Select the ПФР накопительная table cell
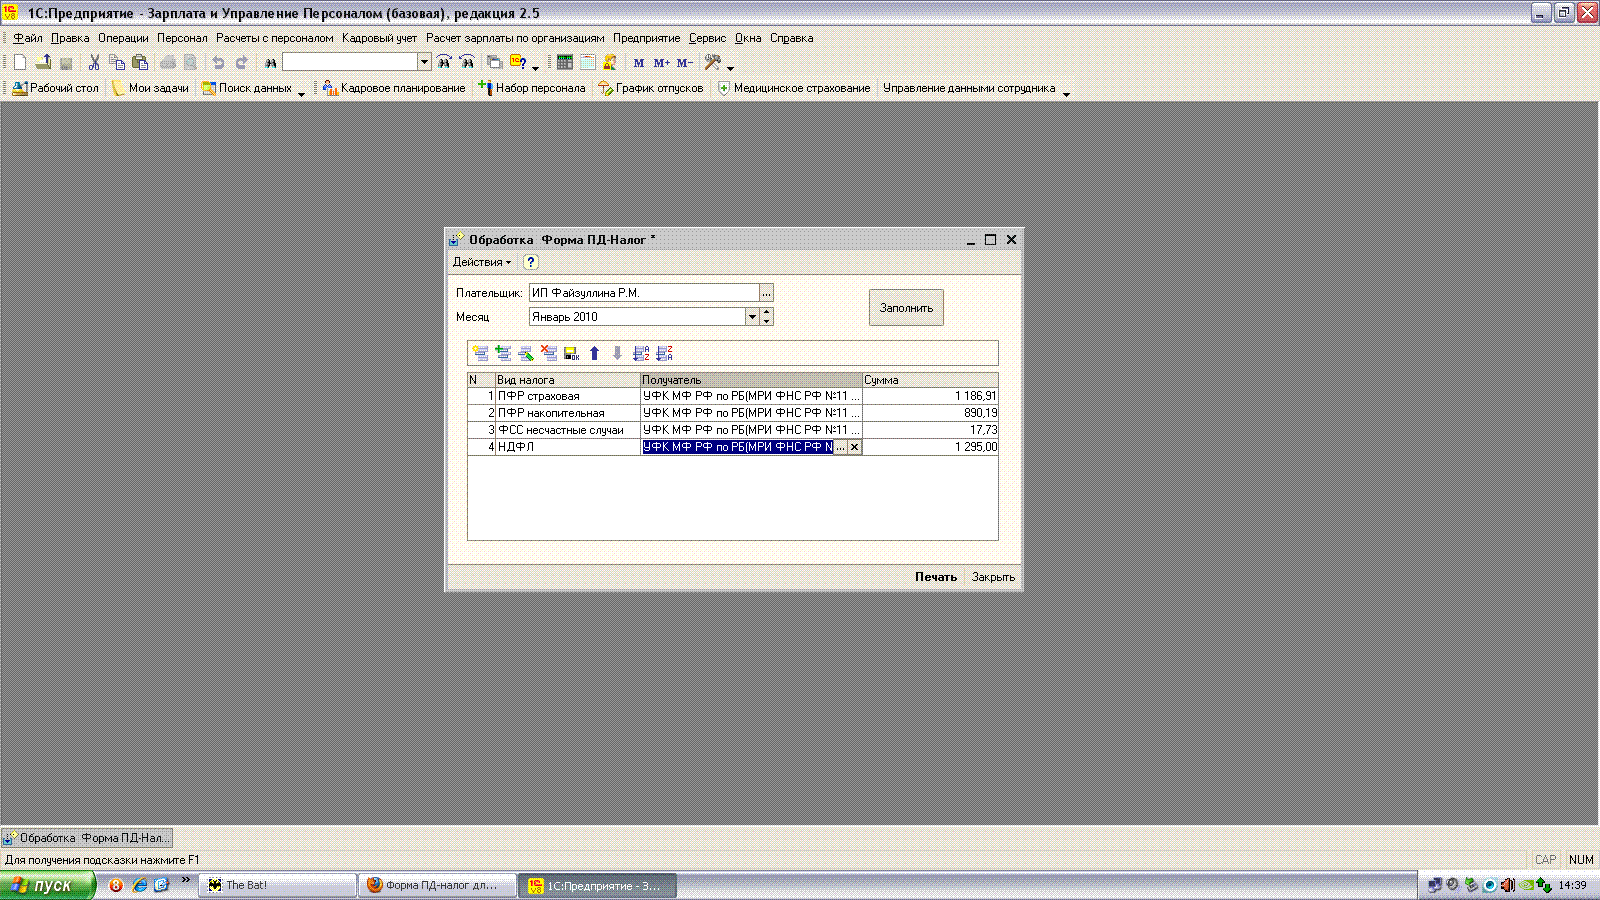Viewport: 1600px width, 900px height. pos(567,413)
